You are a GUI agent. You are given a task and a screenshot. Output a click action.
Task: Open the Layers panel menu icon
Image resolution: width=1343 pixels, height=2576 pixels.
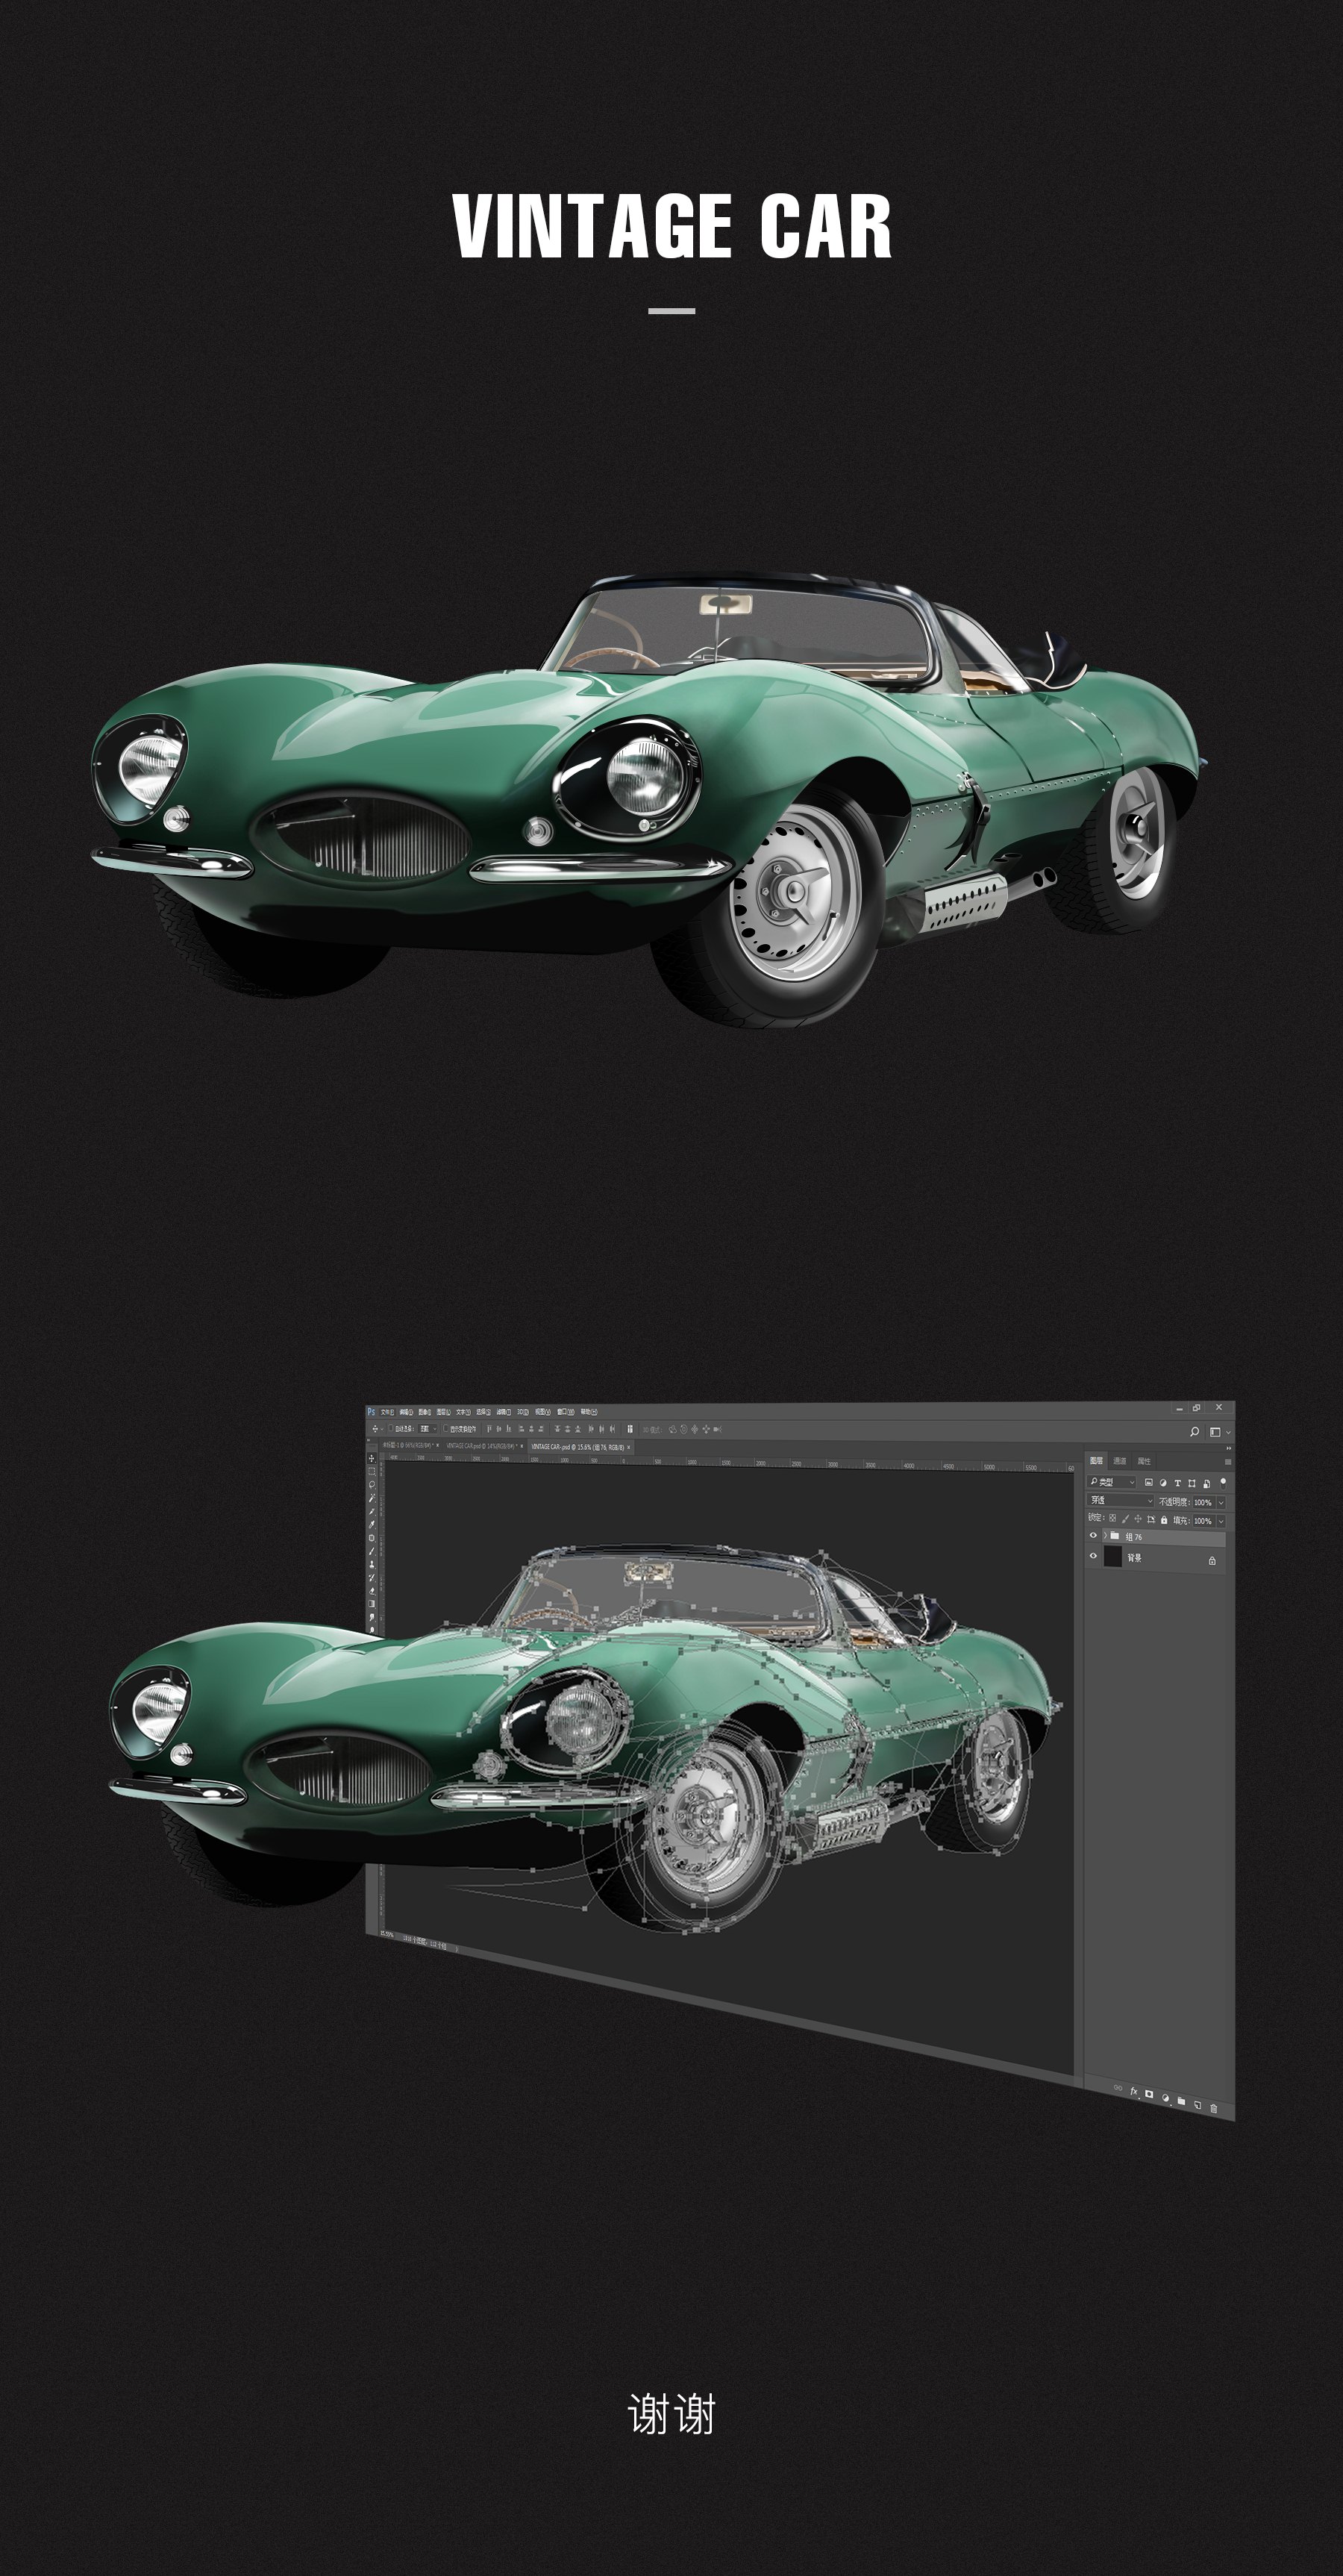[1229, 1462]
